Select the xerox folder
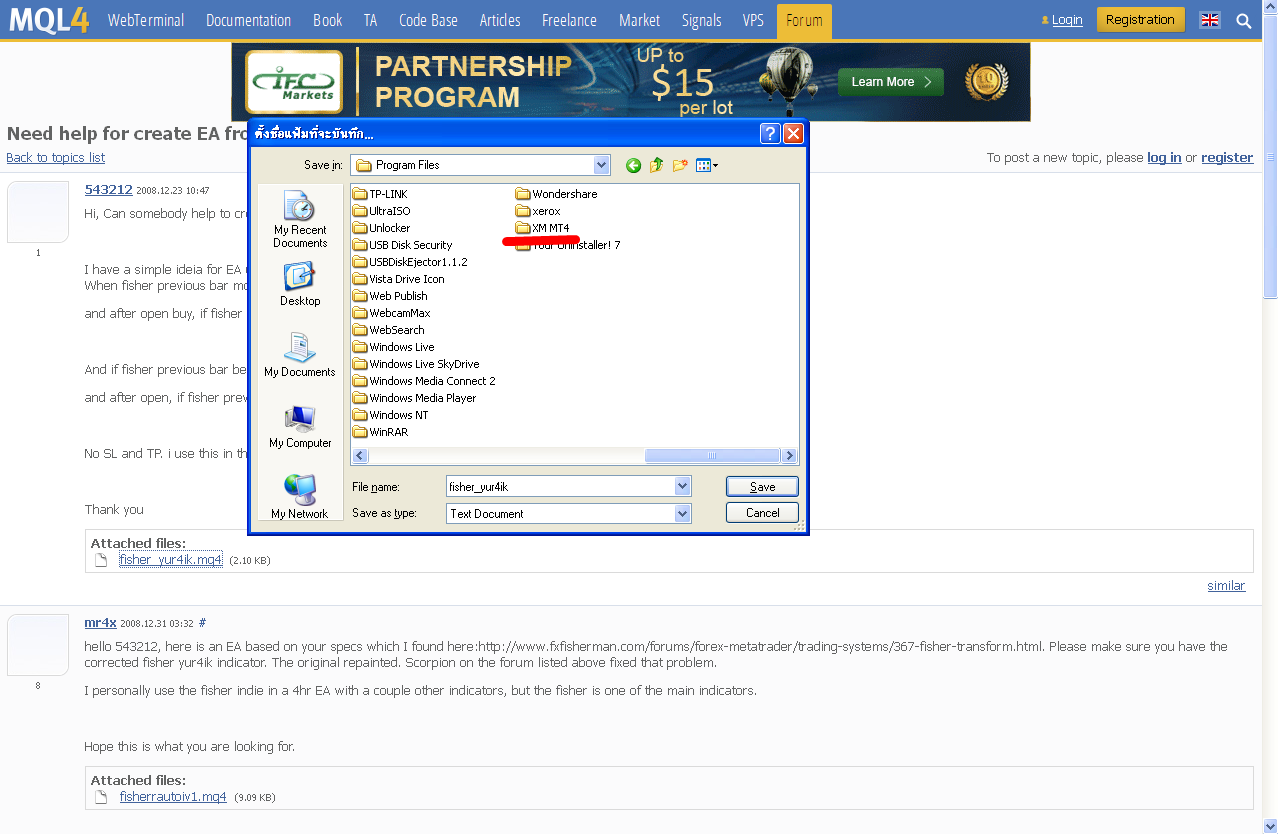This screenshot has height=834, width=1278. (x=538, y=211)
